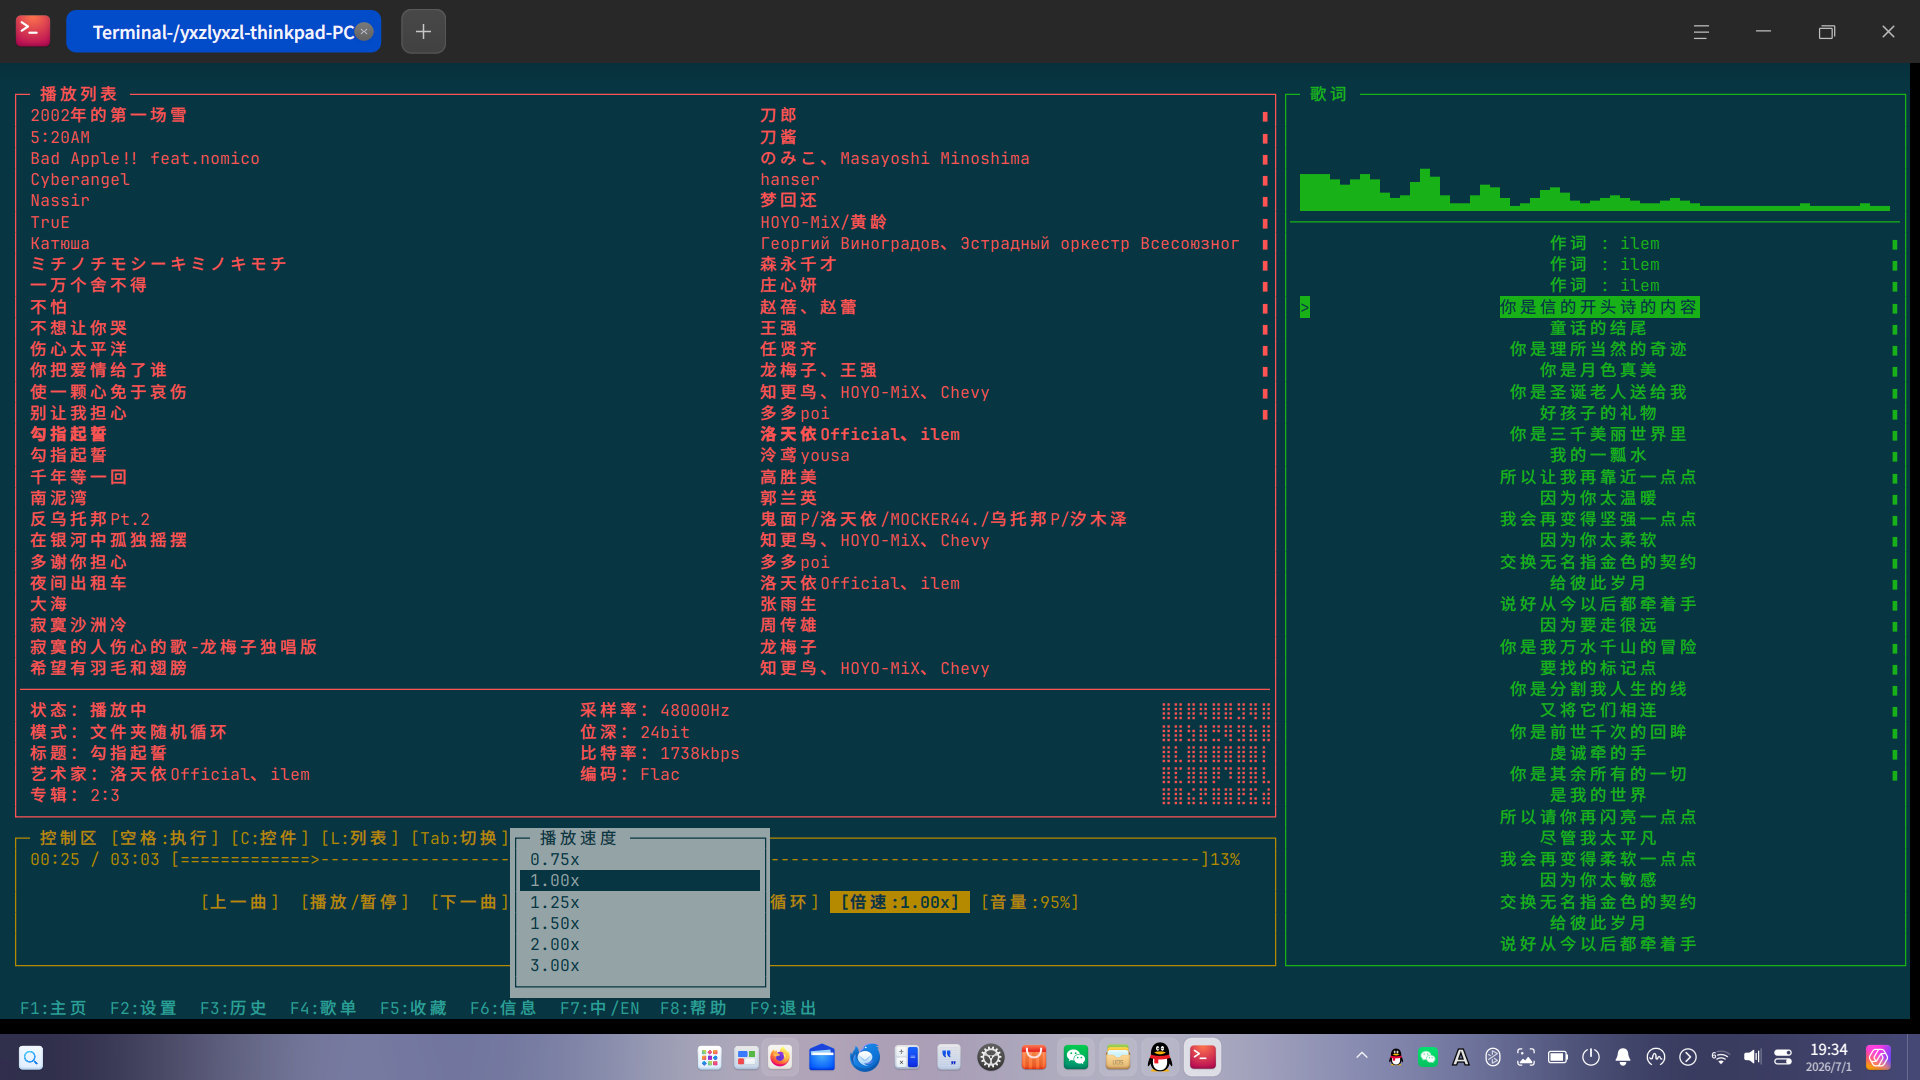Screen dimensions: 1920x1080
Task: Open F5:收藏 favorites
Action: click(413, 1008)
